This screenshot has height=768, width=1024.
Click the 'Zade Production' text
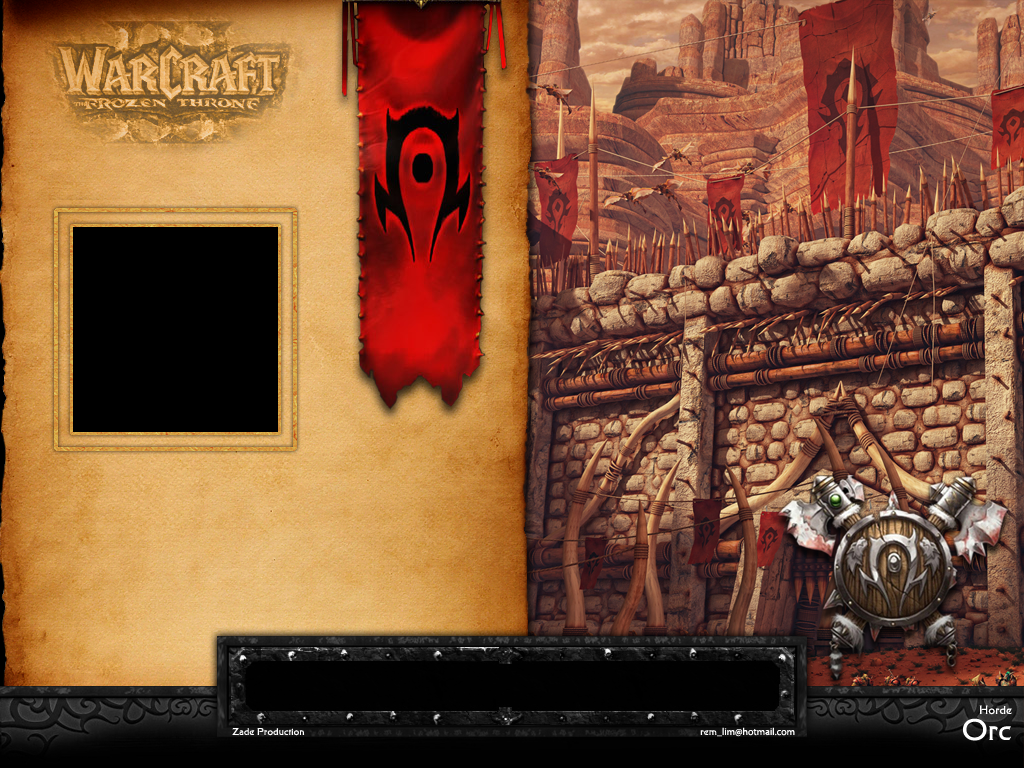268,731
